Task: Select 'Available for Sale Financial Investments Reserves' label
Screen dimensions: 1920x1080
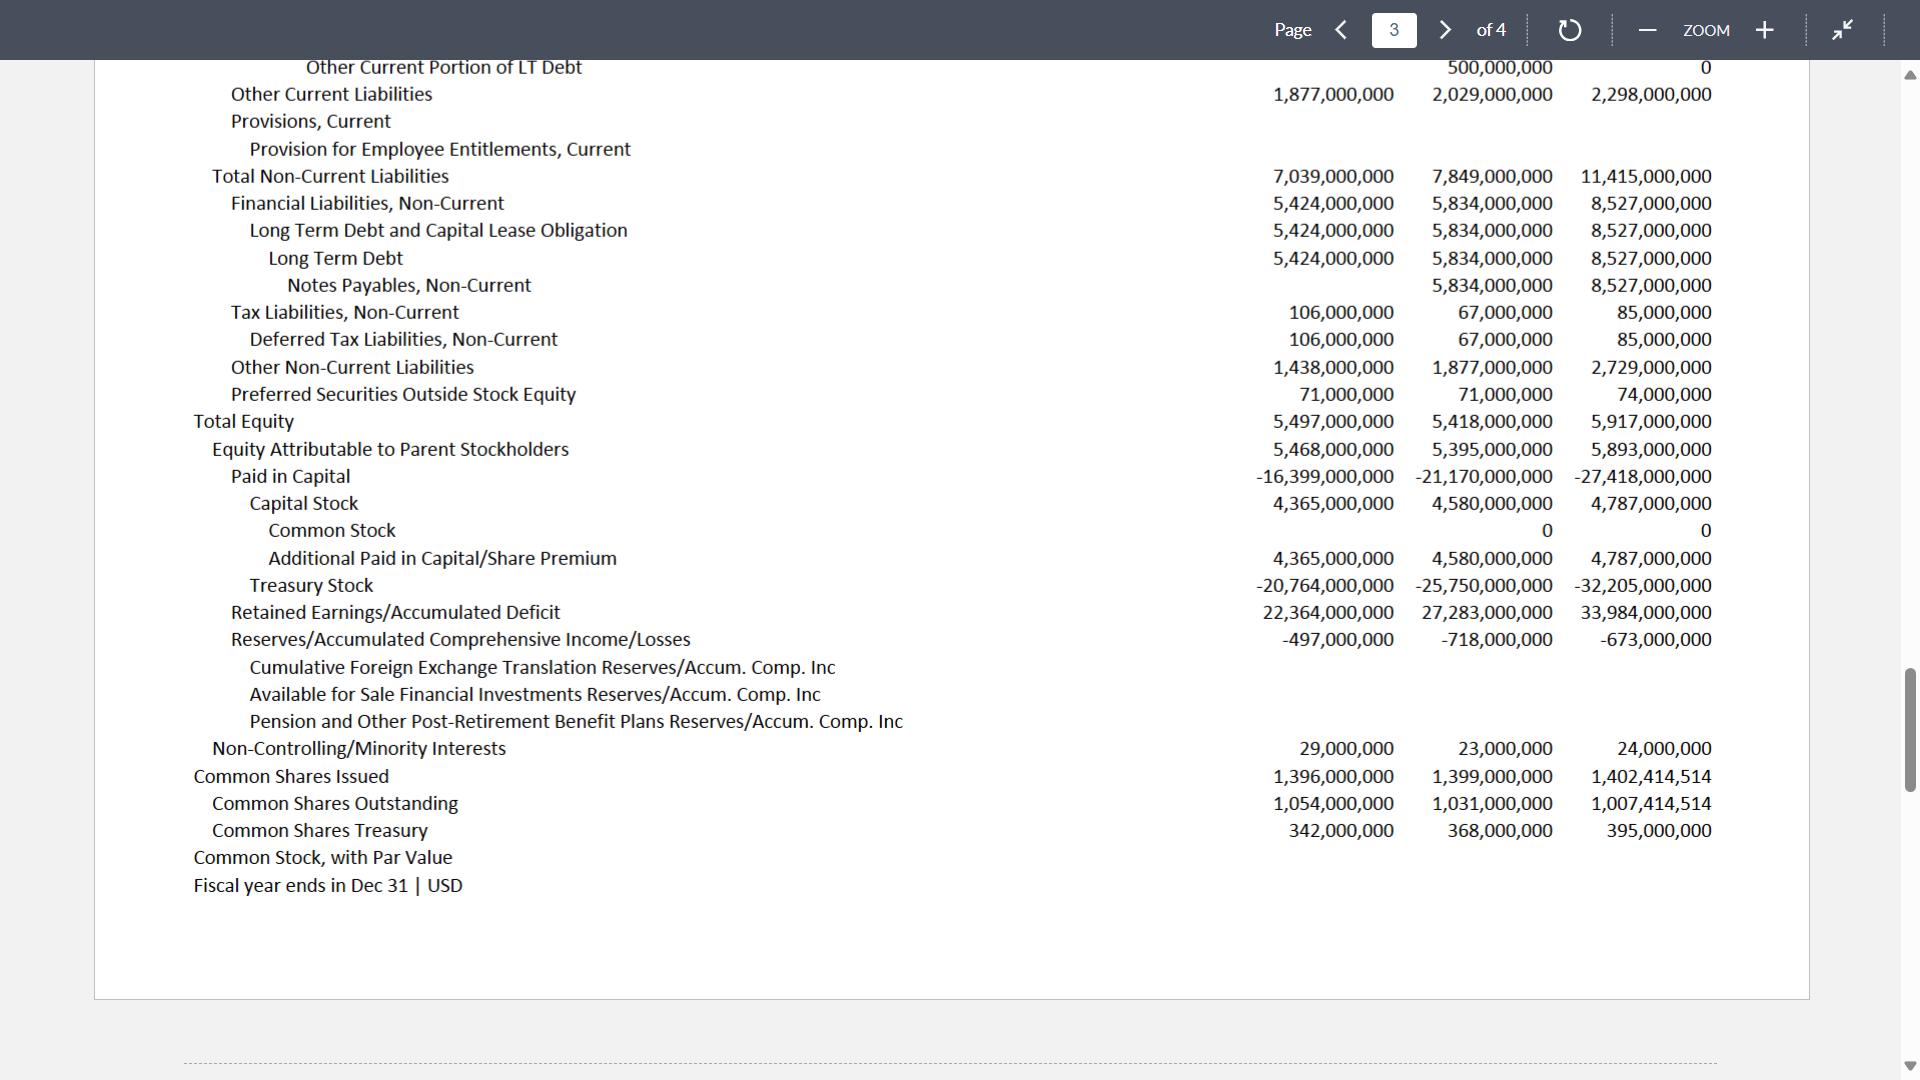Action: coord(534,694)
